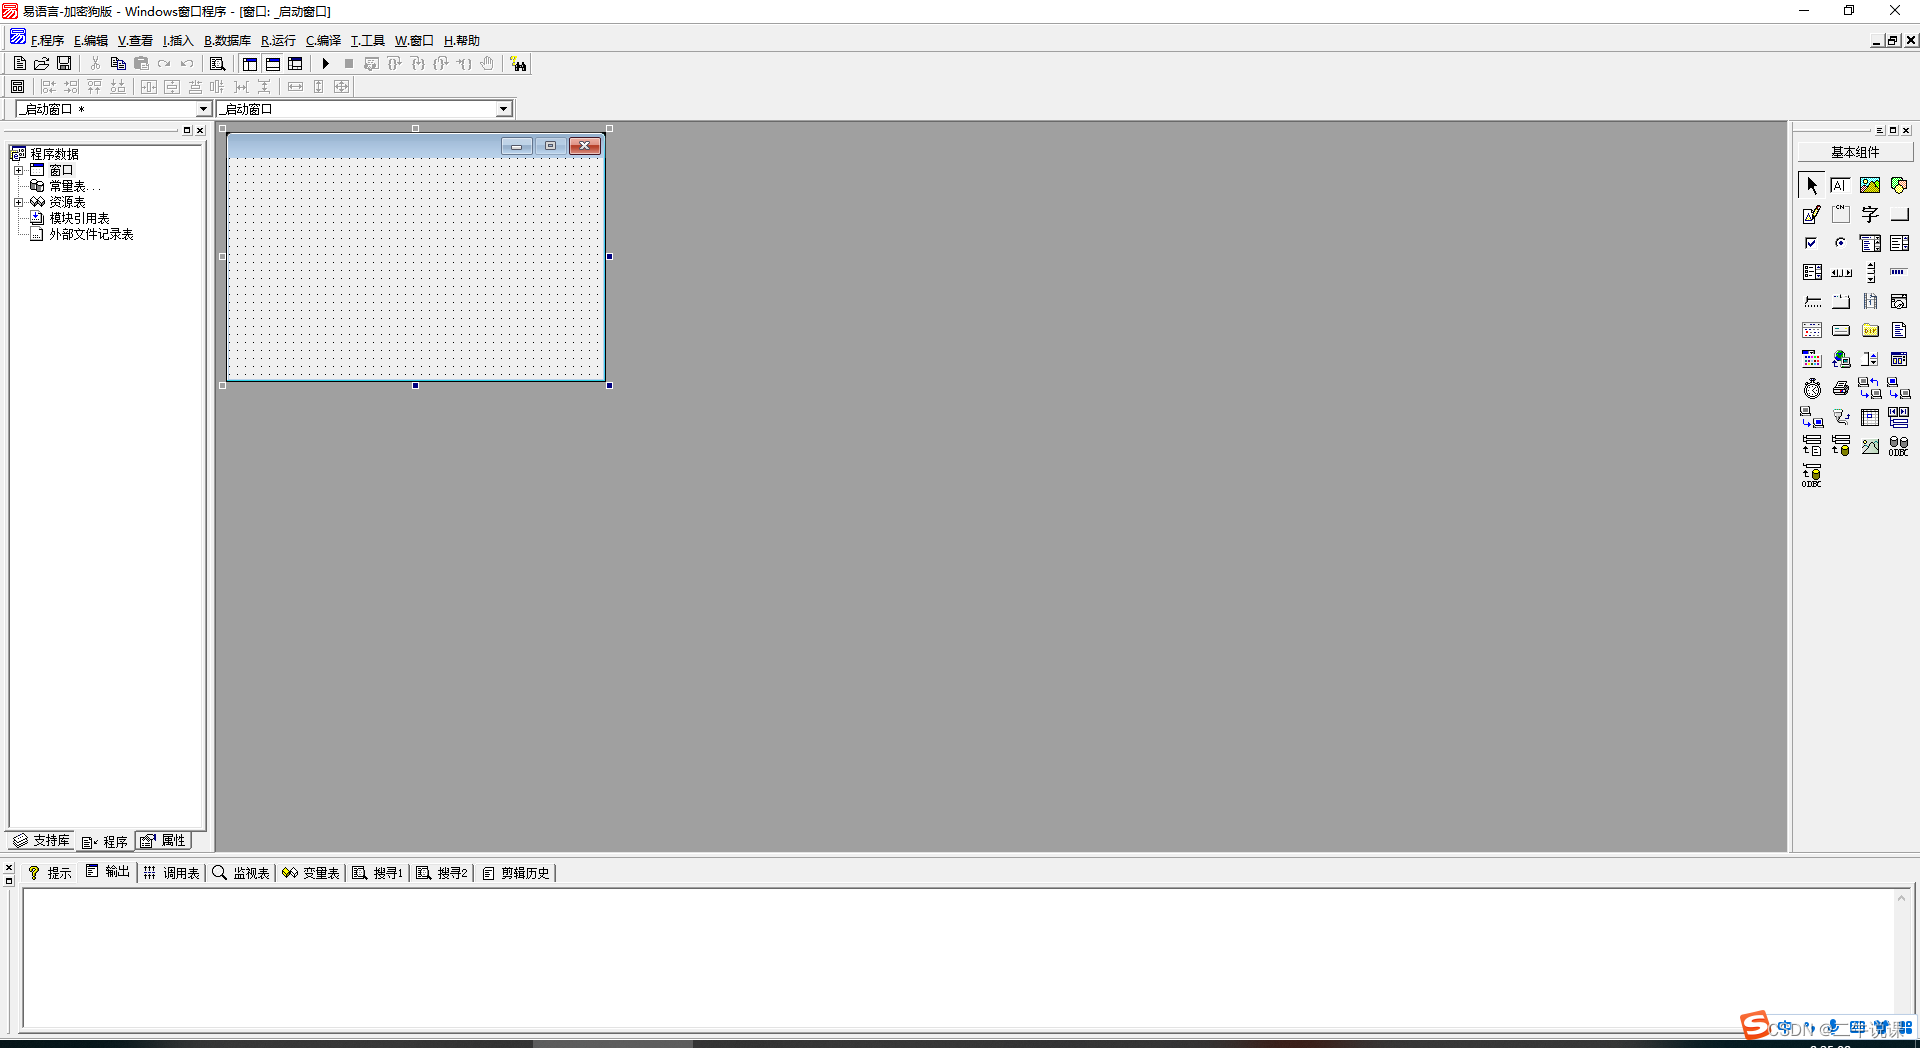Image resolution: width=1920 pixels, height=1048 pixels.
Task: Select 模块引用表 in the program tree
Action: (79, 218)
